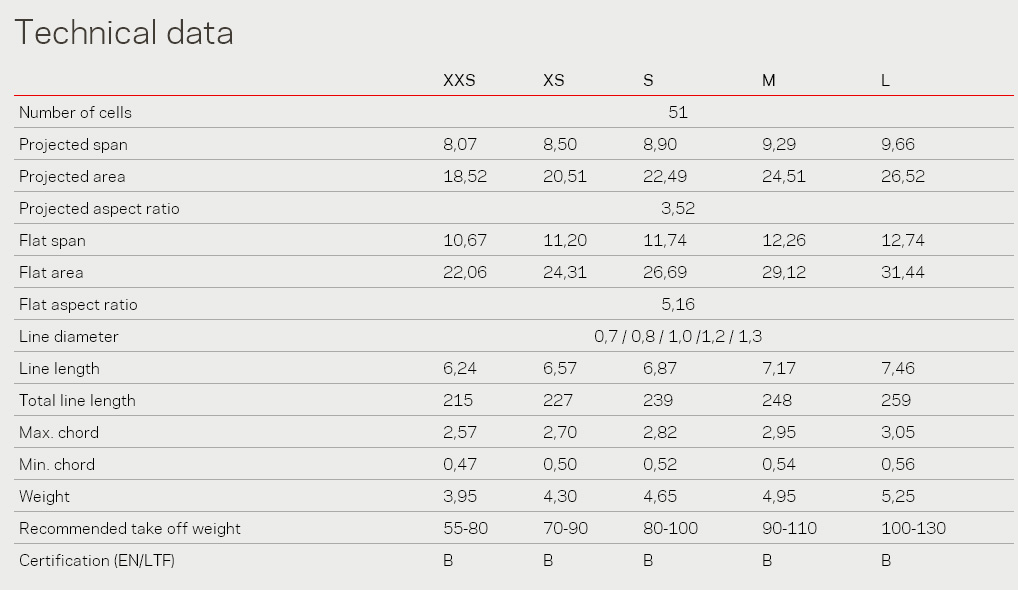Click Max. chord value 3,05
The image size is (1018, 590).
(898, 432)
